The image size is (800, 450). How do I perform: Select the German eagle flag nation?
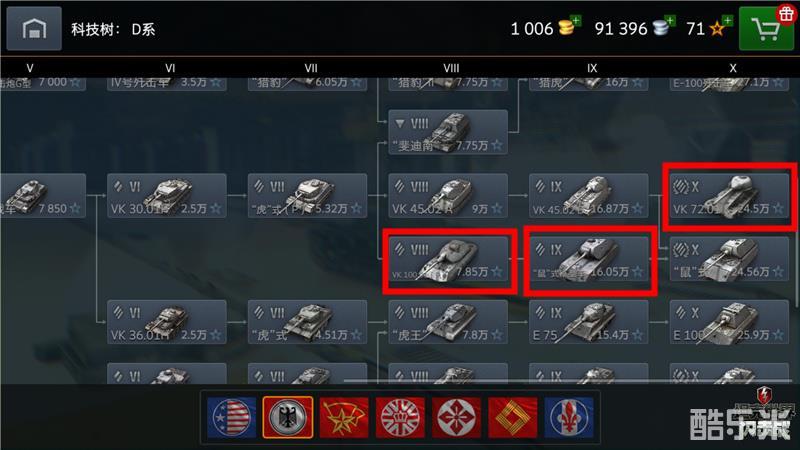(288, 417)
